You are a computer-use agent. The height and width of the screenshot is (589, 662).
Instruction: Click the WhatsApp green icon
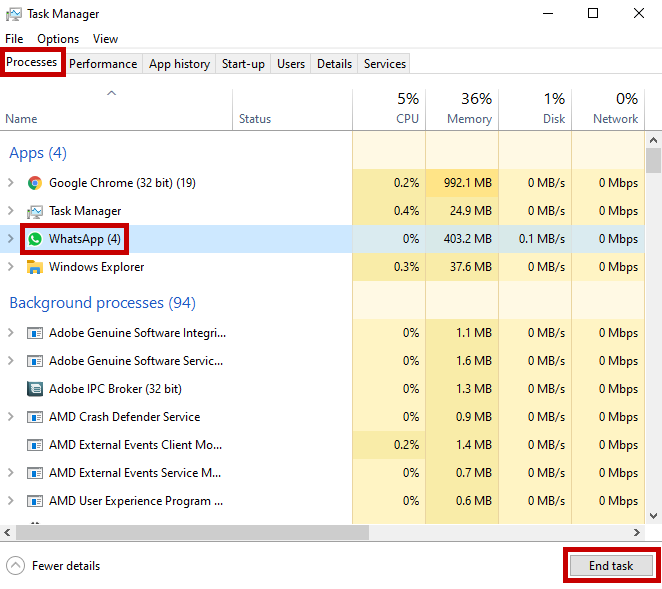(x=35, y=239)
